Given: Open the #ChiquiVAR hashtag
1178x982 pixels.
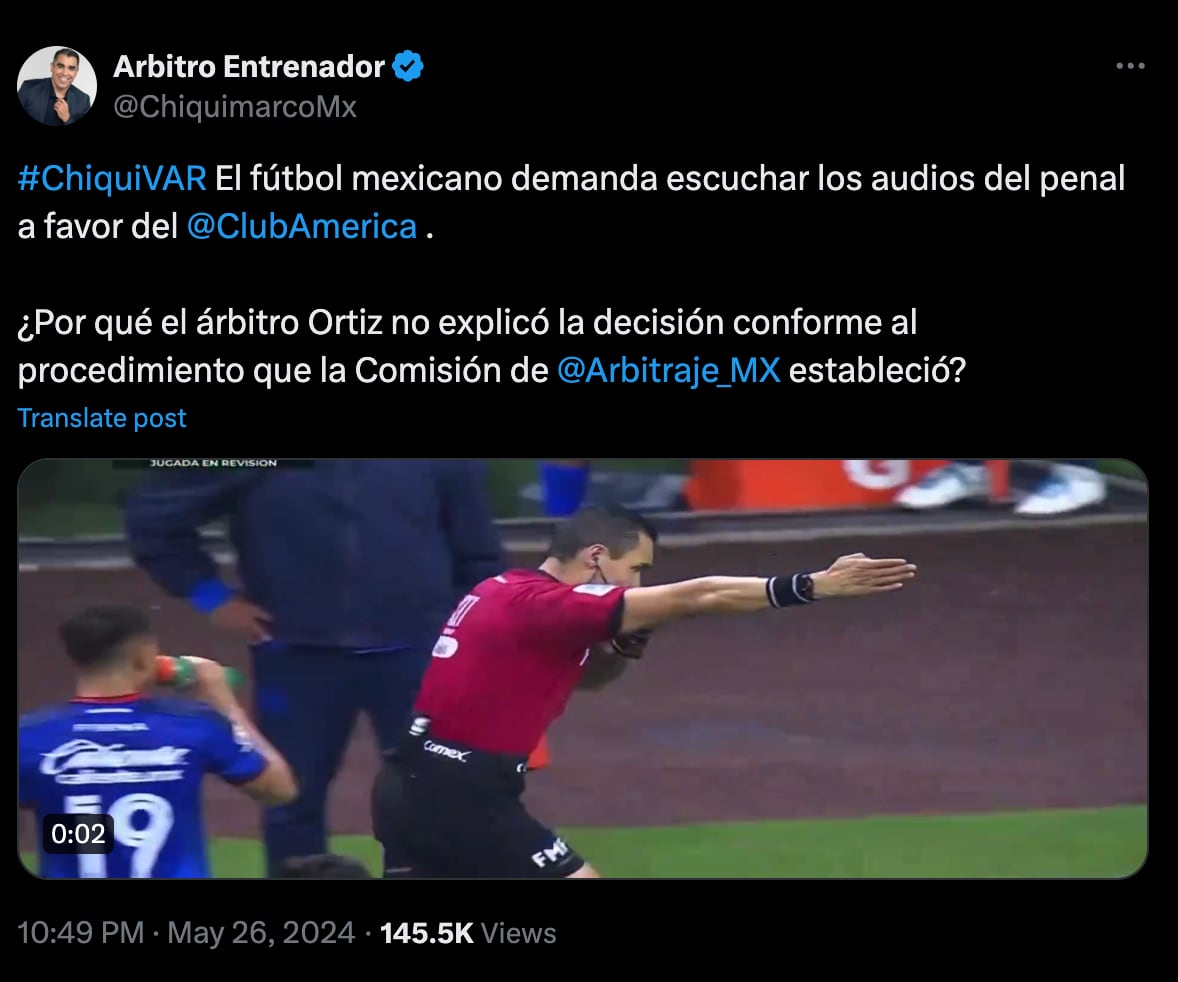Looking at the screenshot, I should (112, 179).
